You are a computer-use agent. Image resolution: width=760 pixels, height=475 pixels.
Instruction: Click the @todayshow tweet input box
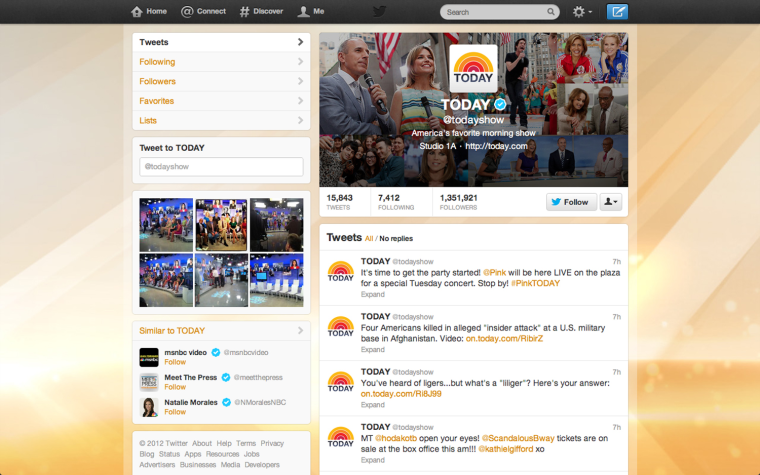pos(222,166)
